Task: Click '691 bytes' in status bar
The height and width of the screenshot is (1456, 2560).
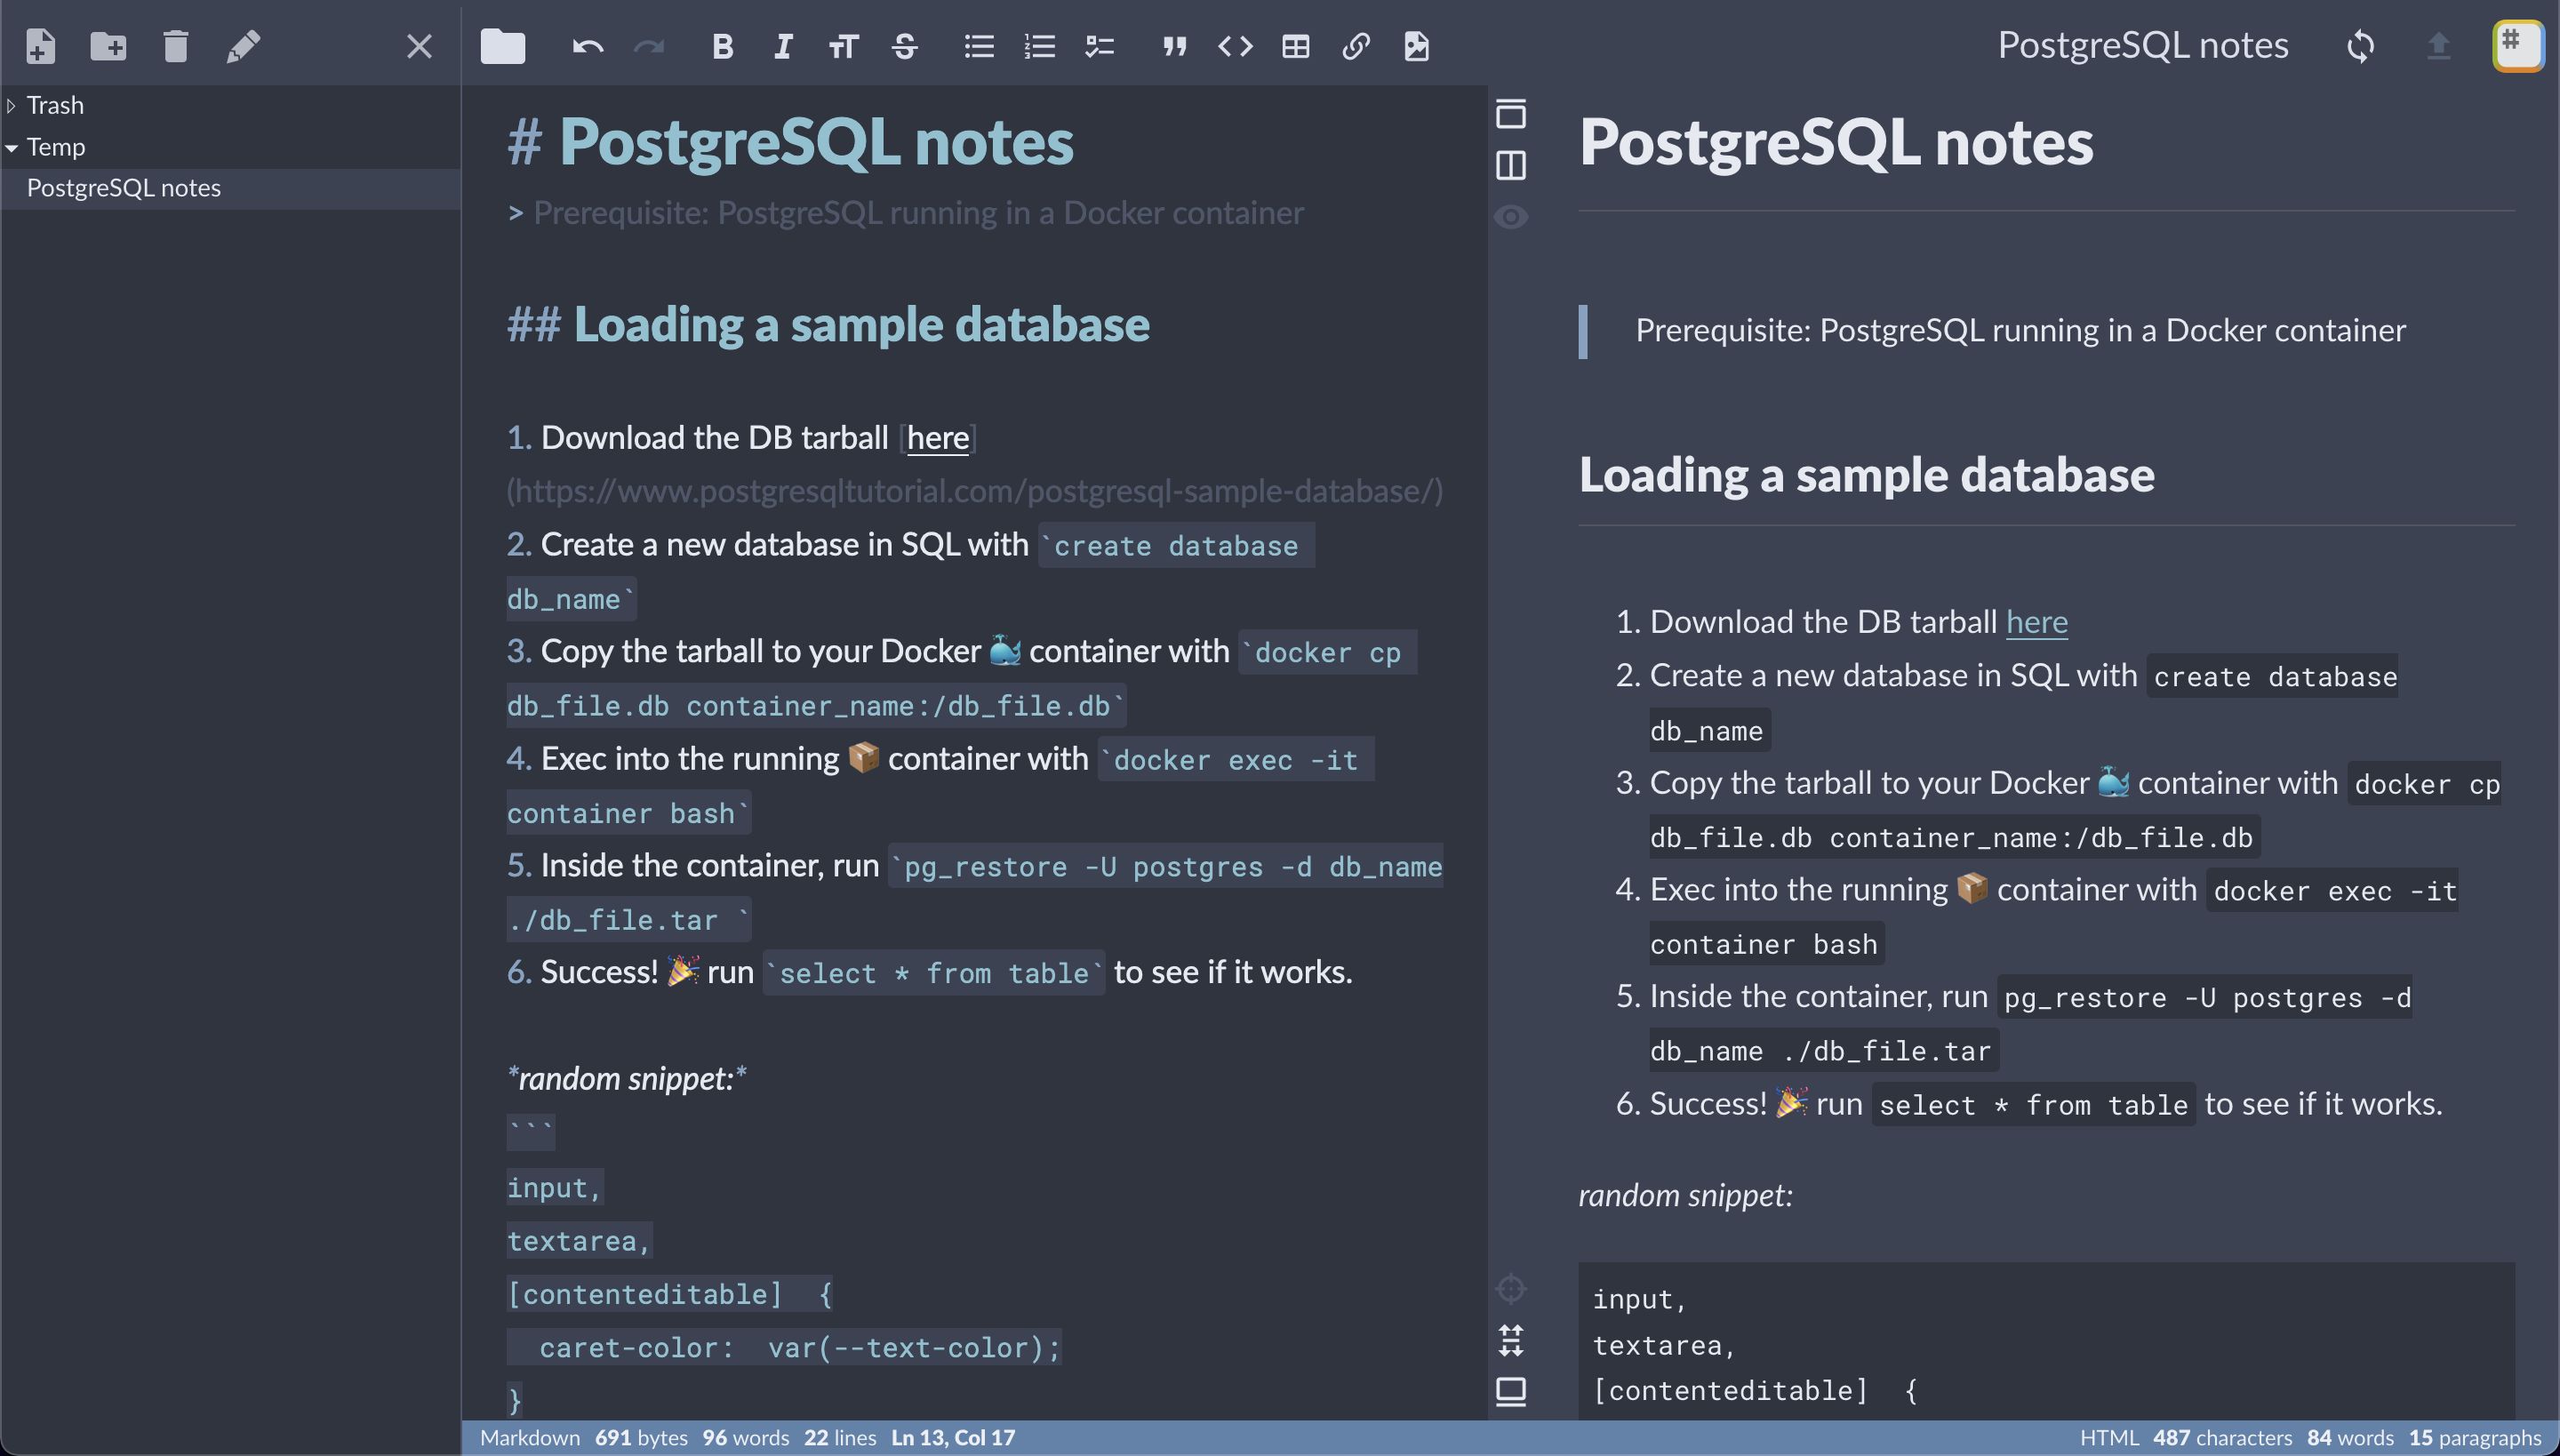Action: [x=641, y=1438]
